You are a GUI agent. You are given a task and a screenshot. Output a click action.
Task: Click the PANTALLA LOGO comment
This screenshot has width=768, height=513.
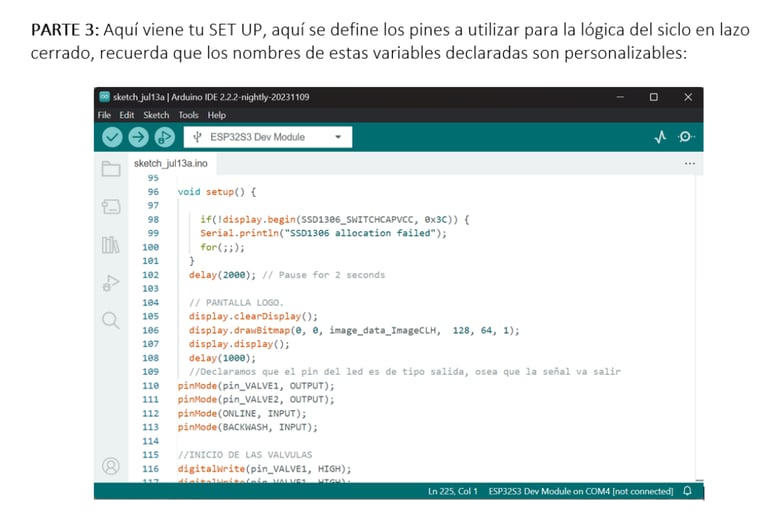click(236, 302)
